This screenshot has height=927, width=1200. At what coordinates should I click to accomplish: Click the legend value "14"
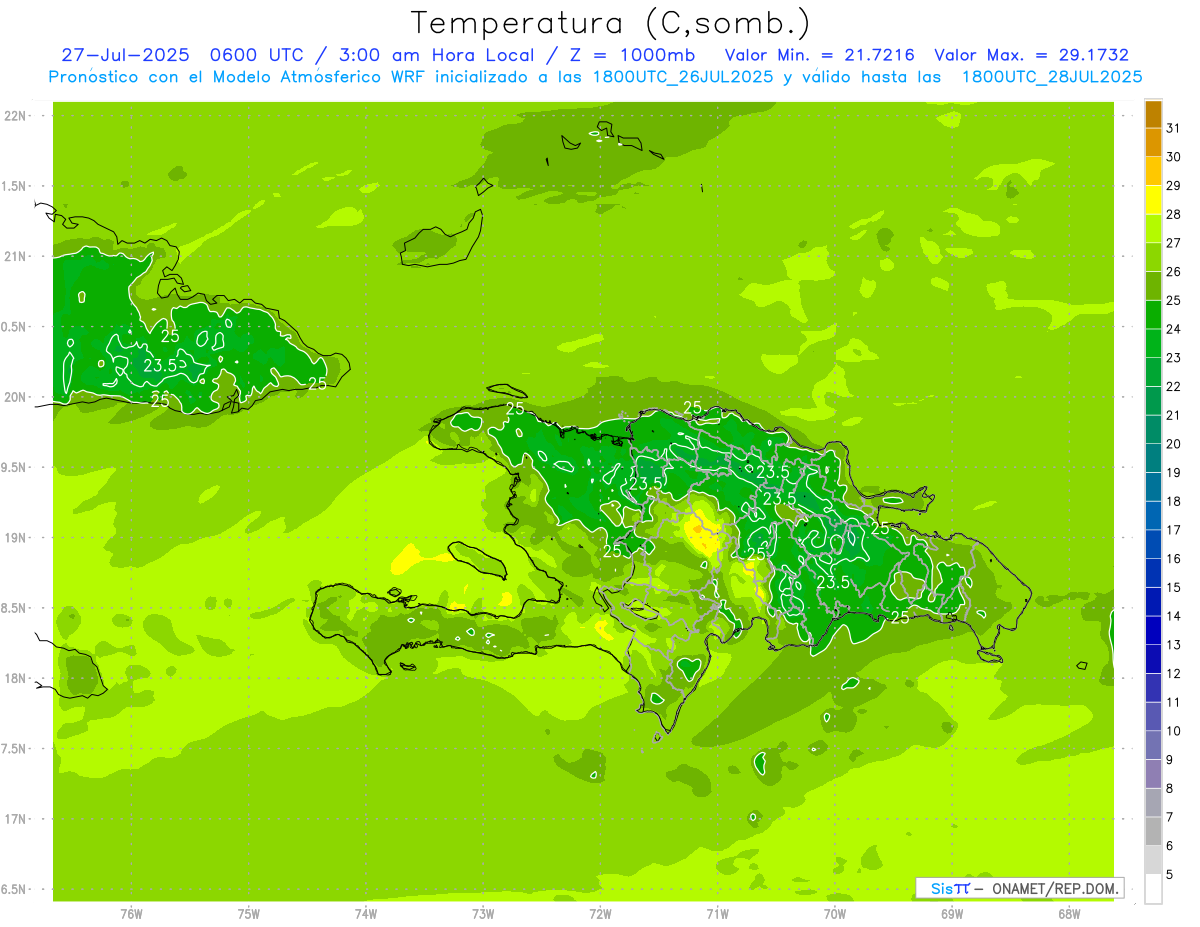pyautogui.click(x=1174, y=616)
